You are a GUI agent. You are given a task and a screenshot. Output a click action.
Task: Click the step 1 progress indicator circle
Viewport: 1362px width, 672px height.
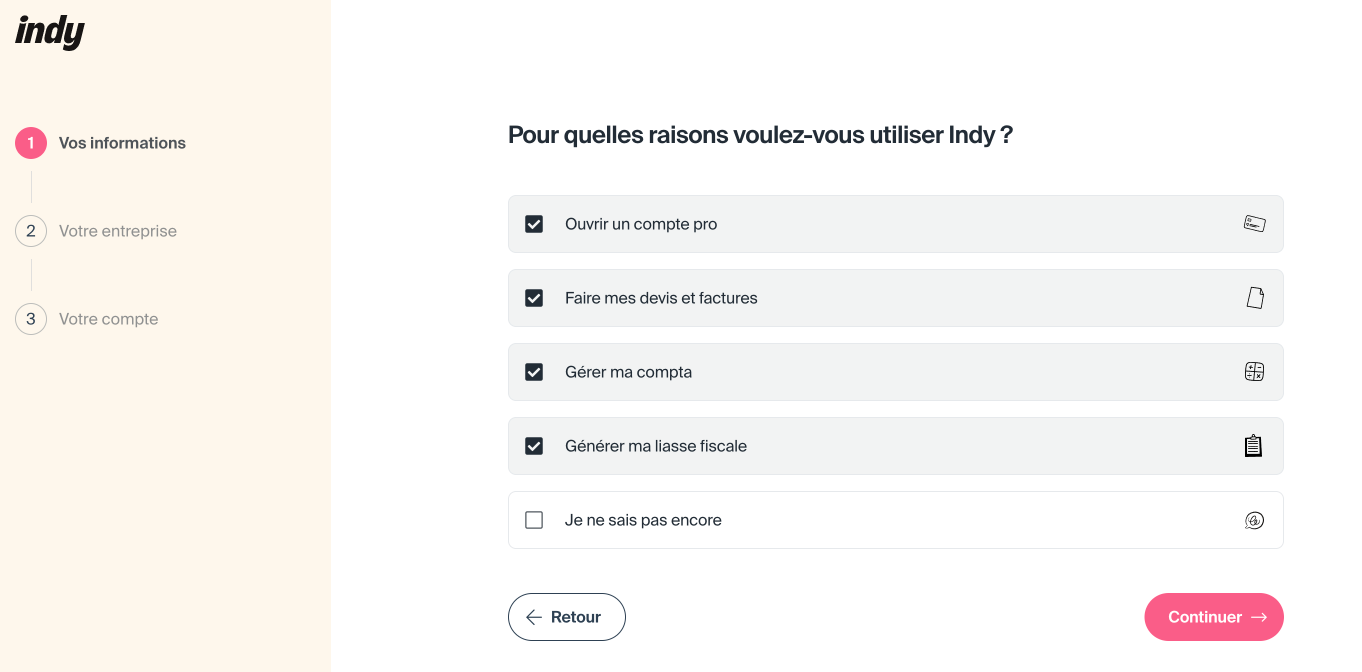[30, 142]
